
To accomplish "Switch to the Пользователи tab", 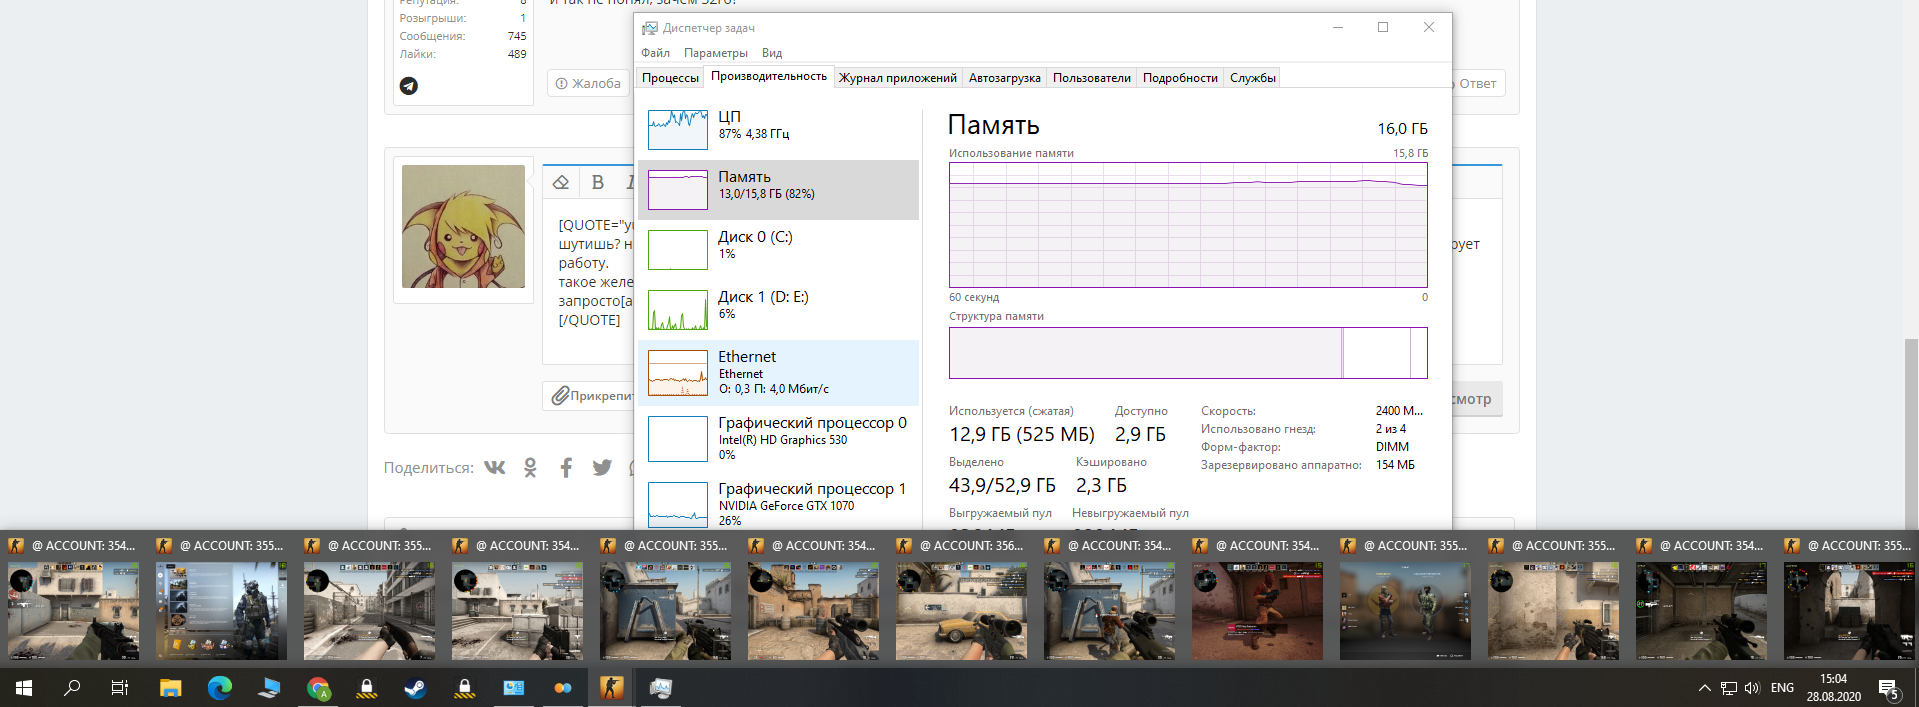I will [x=1091, y=78].
